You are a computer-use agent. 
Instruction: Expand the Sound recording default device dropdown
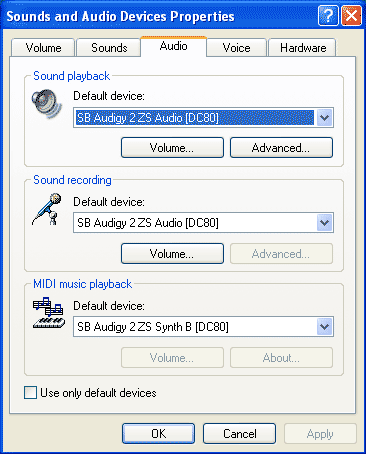point(324,223)
